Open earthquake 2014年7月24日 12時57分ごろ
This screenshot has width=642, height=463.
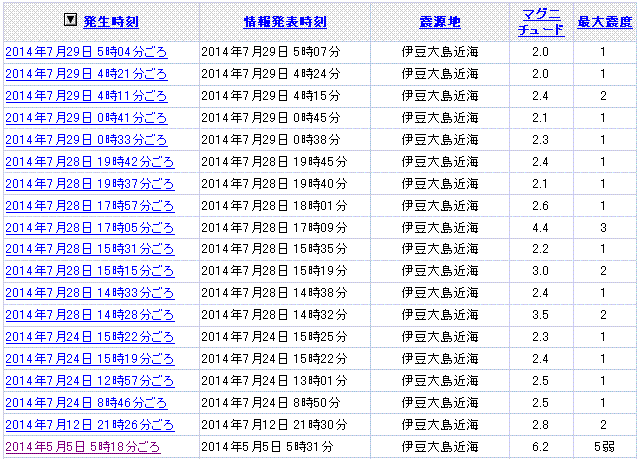point(90,382)
